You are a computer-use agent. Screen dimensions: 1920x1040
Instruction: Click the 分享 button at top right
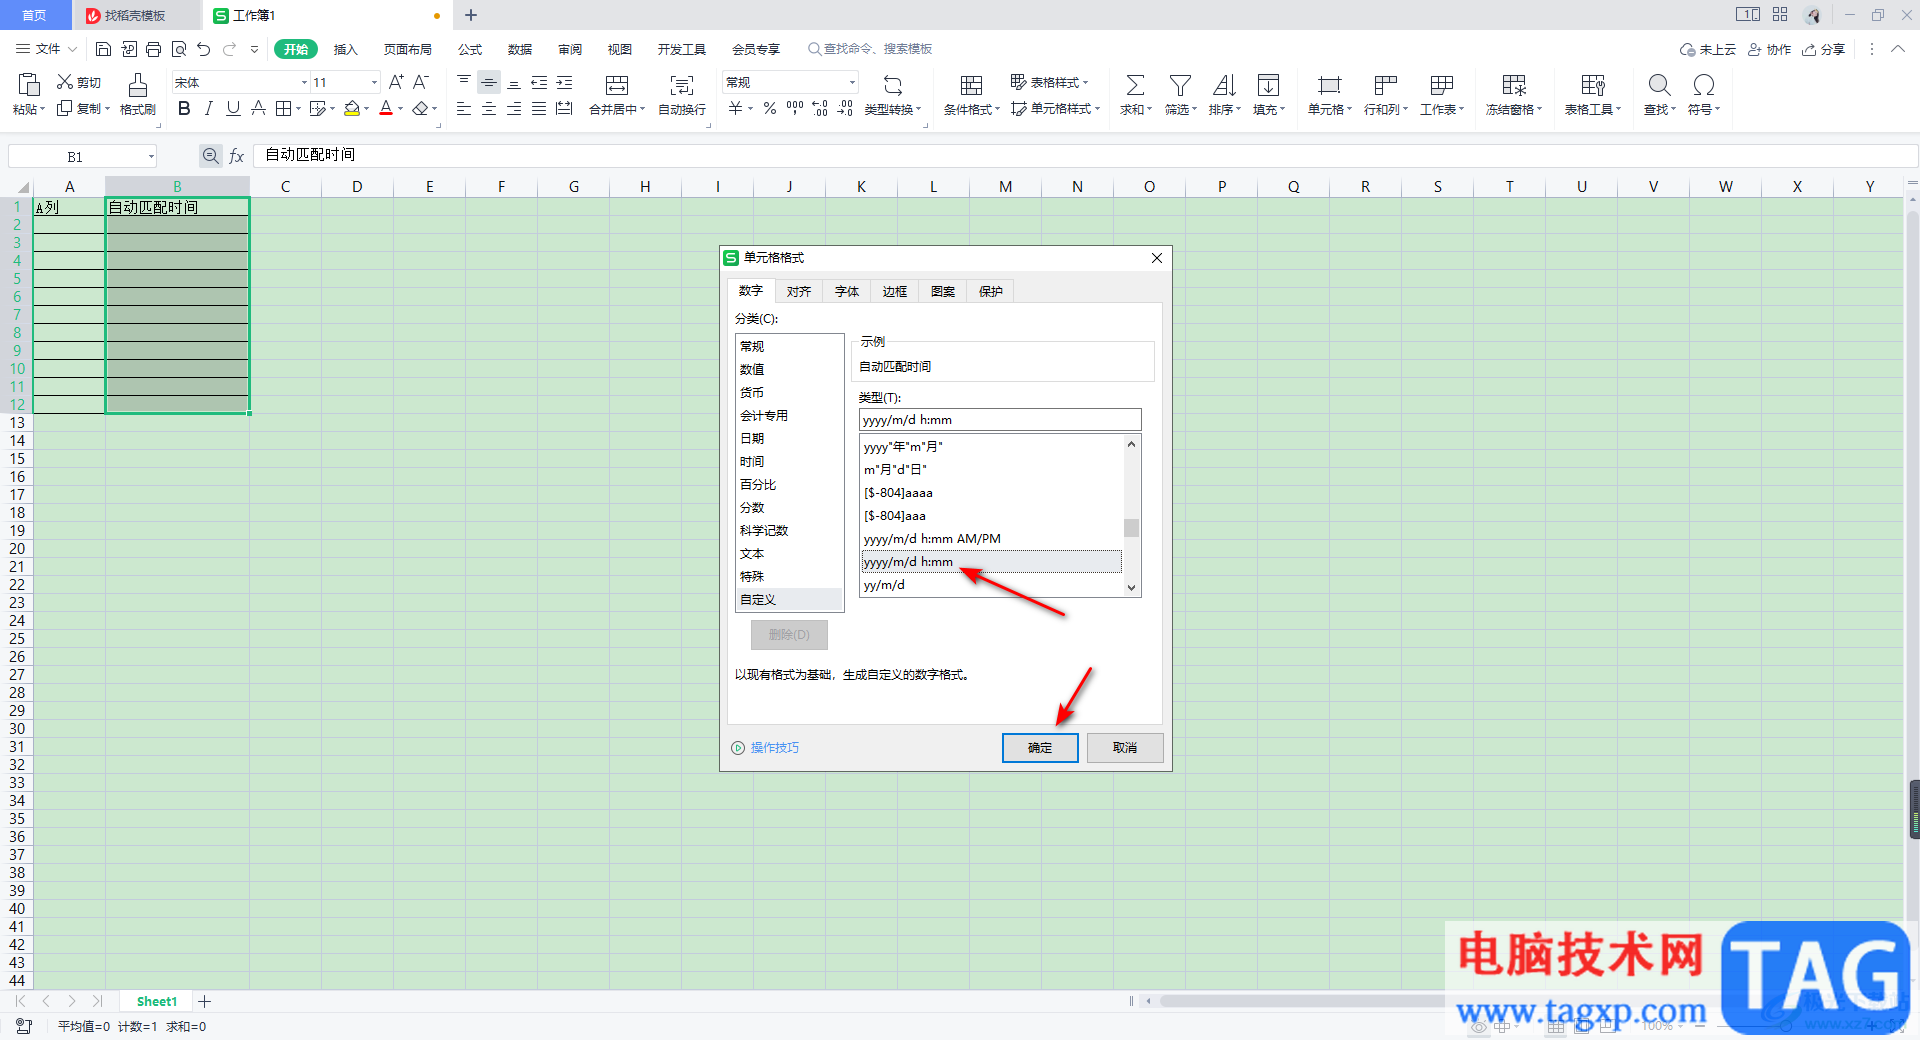[1823, 49]
